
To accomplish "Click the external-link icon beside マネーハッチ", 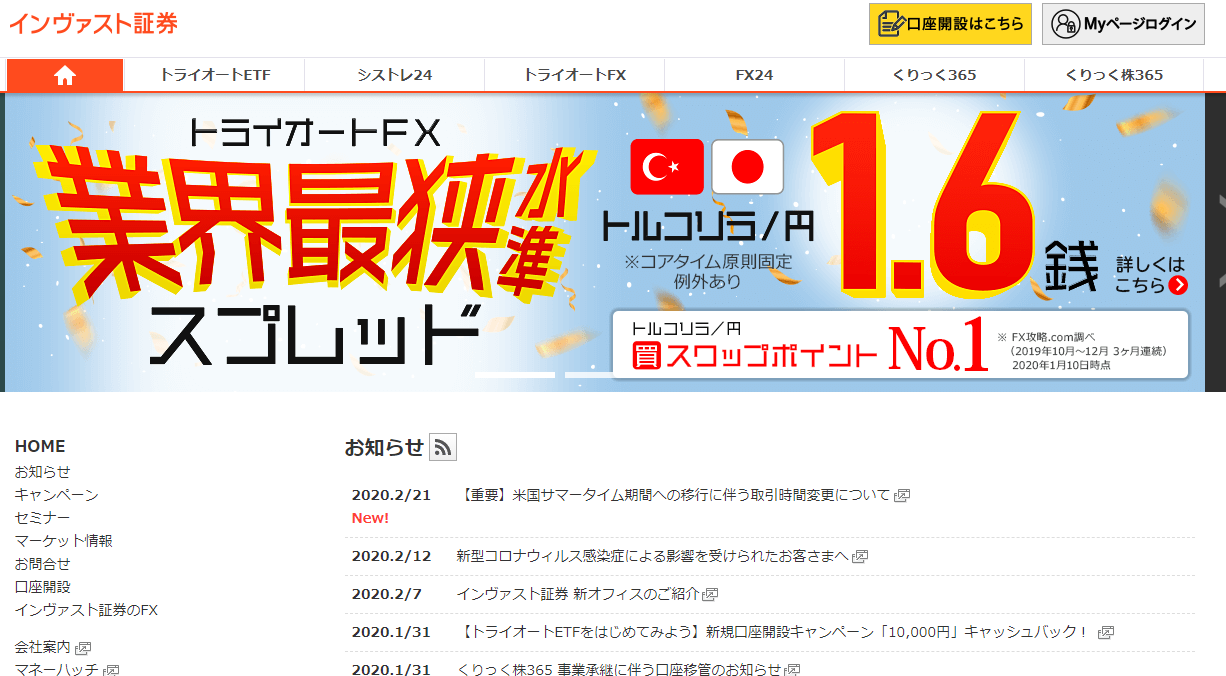I will coord(112,670).
